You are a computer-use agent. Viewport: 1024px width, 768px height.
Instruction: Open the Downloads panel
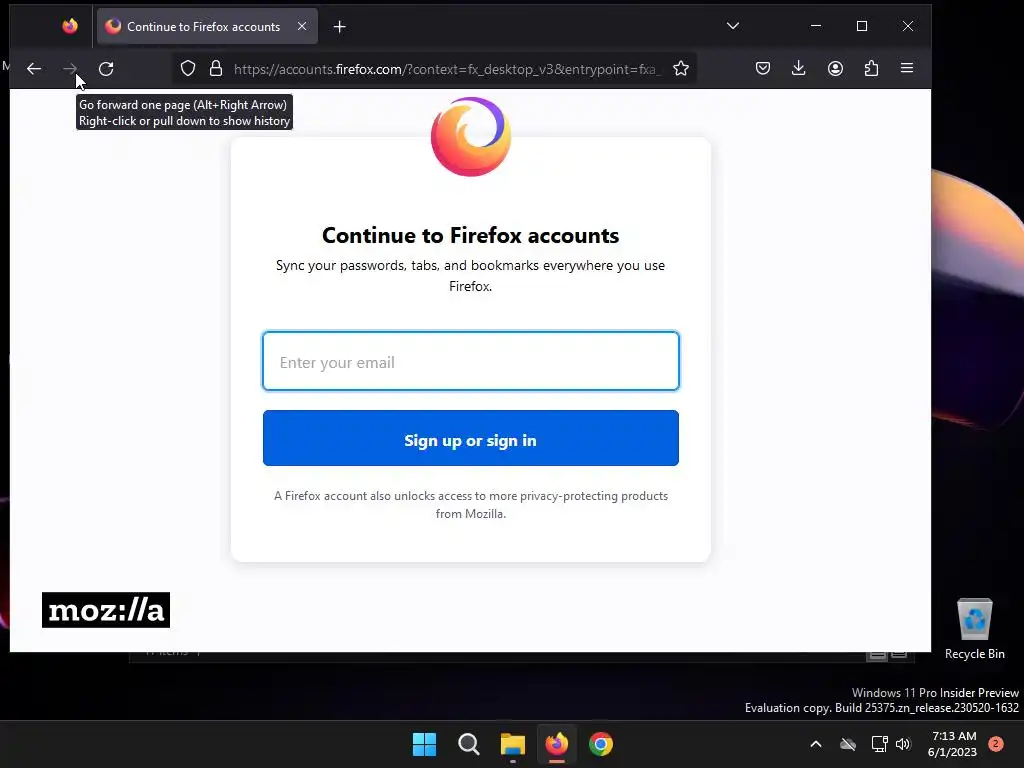click(798, 68)
